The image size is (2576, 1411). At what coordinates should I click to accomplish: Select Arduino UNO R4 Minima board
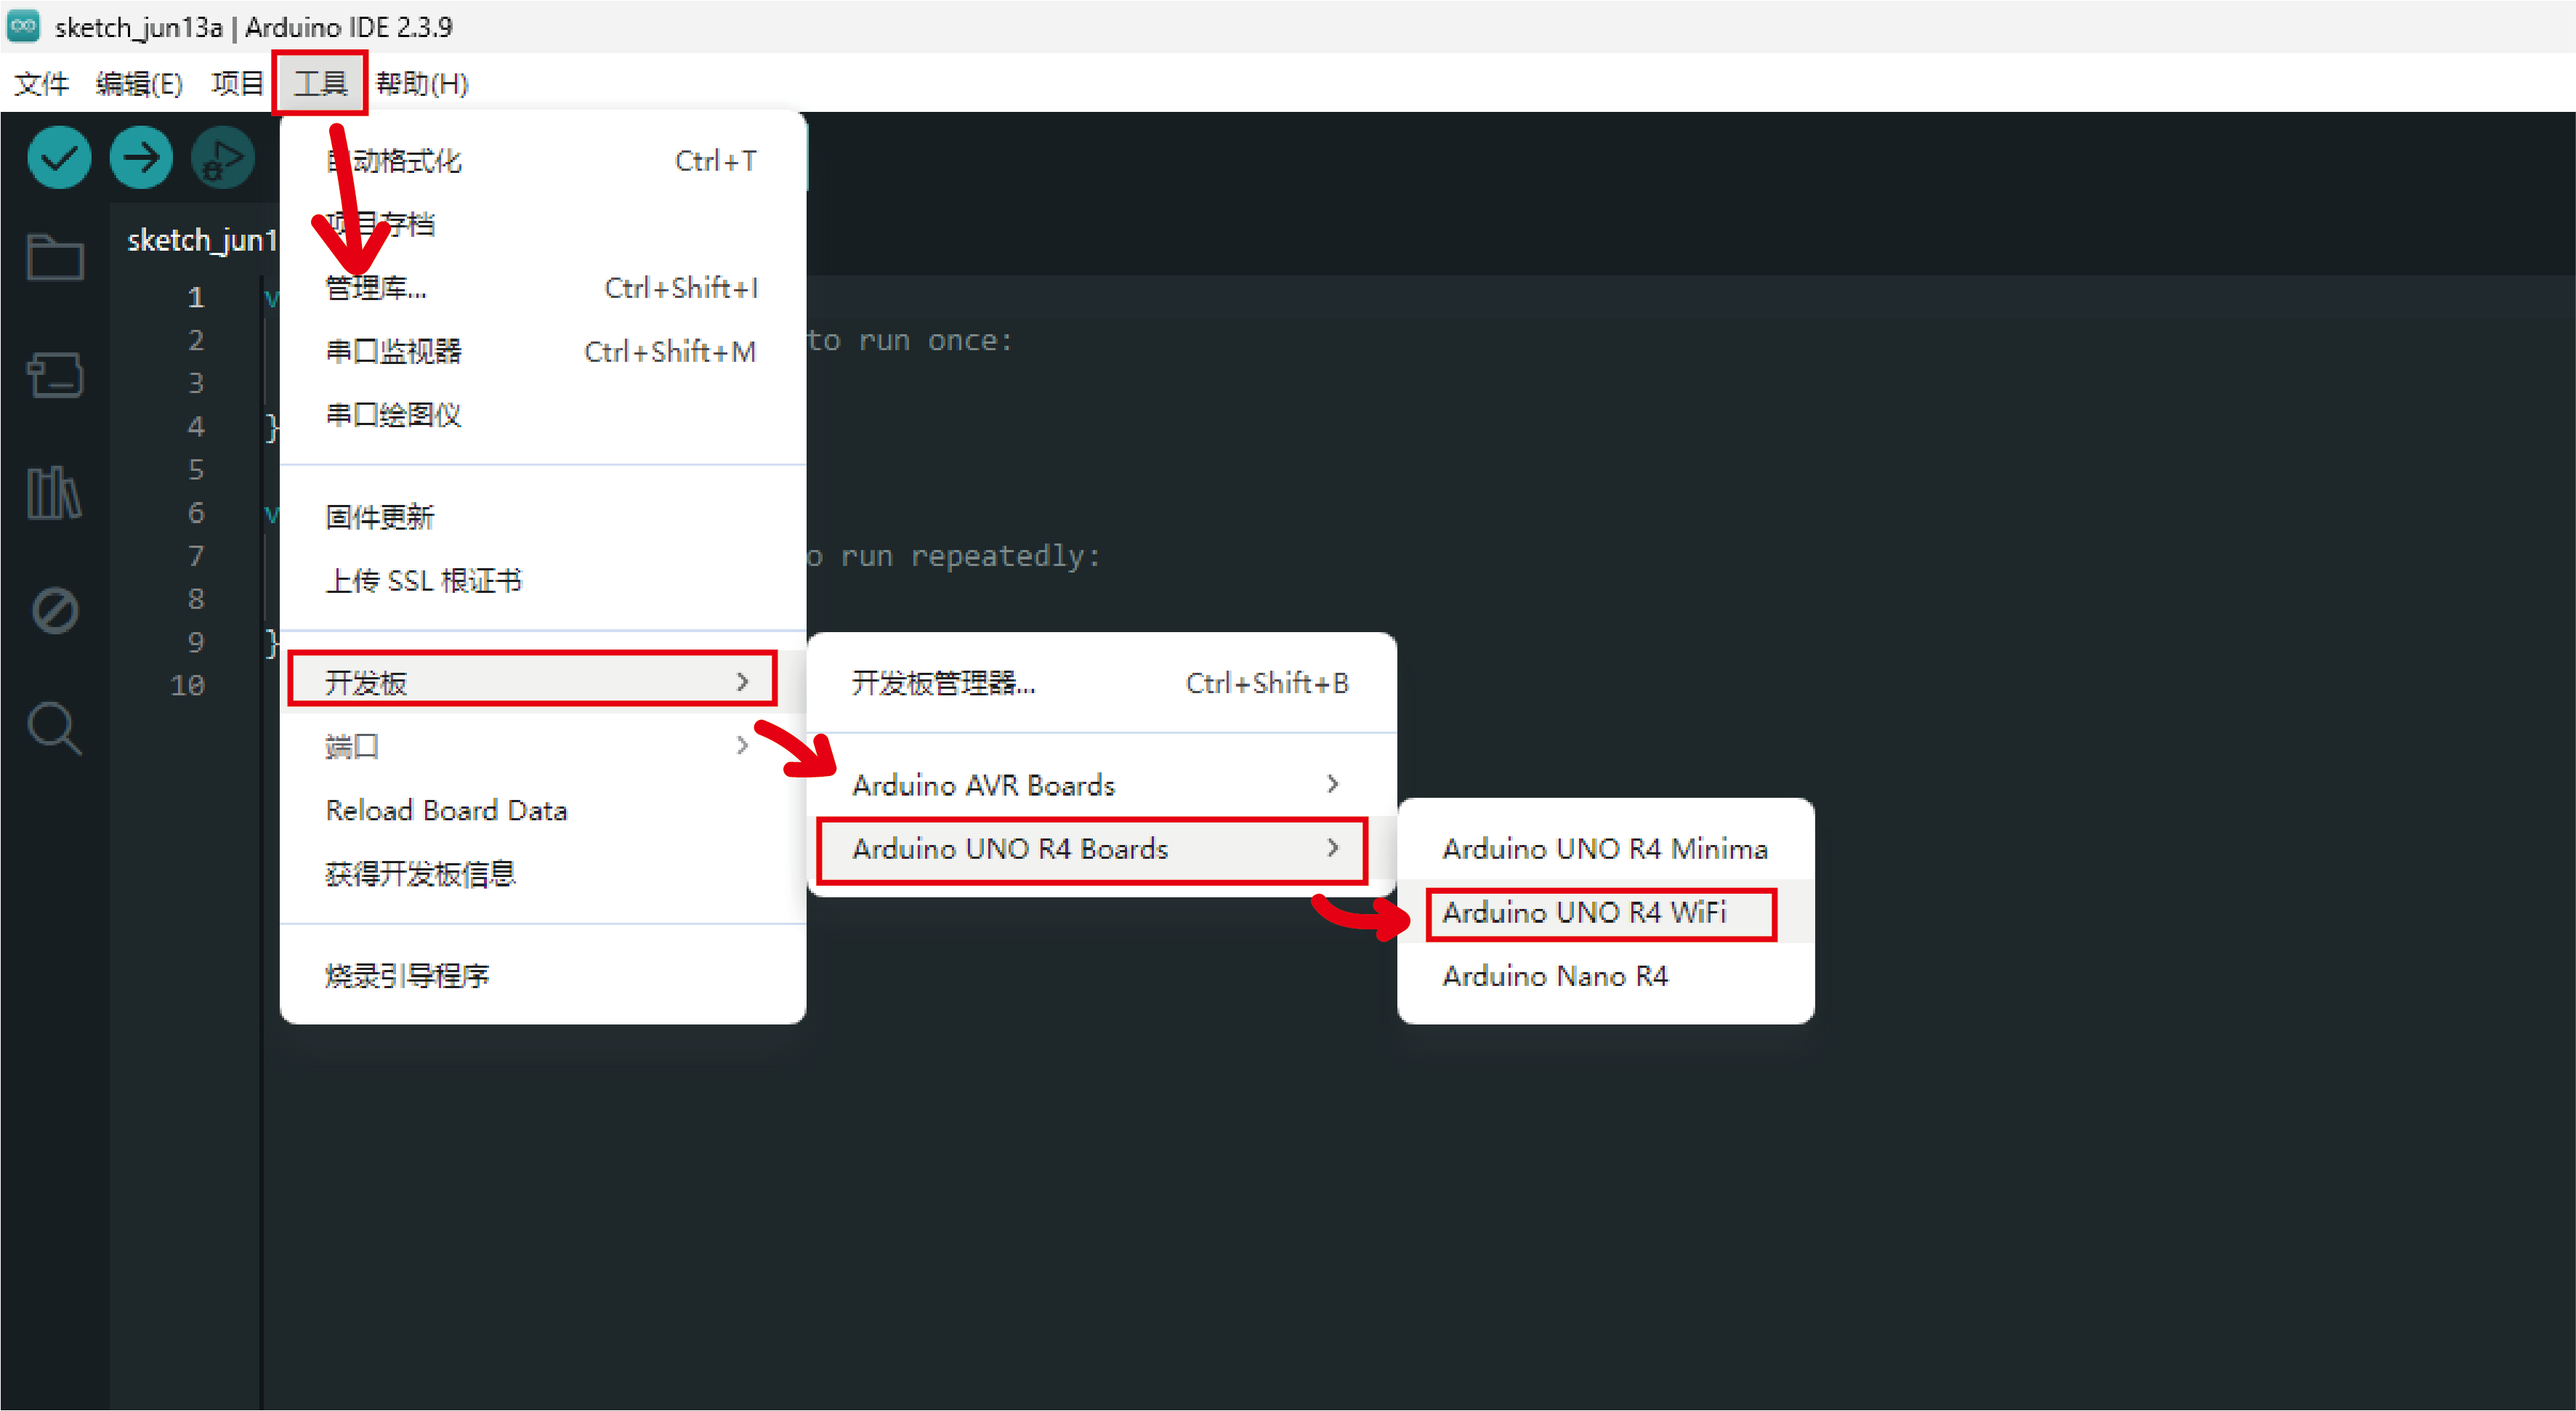pyautogui.click(x=1605, y=849)
